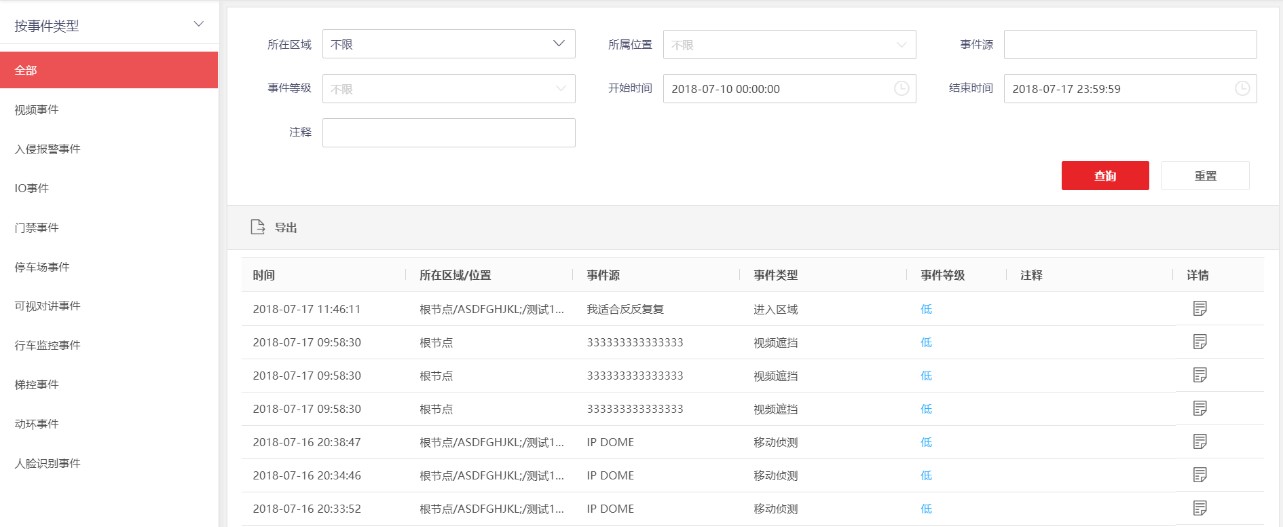The height and width of the screenshot is (527, 1283).
Task: Click 低 level link in first row
Action: 926,309
